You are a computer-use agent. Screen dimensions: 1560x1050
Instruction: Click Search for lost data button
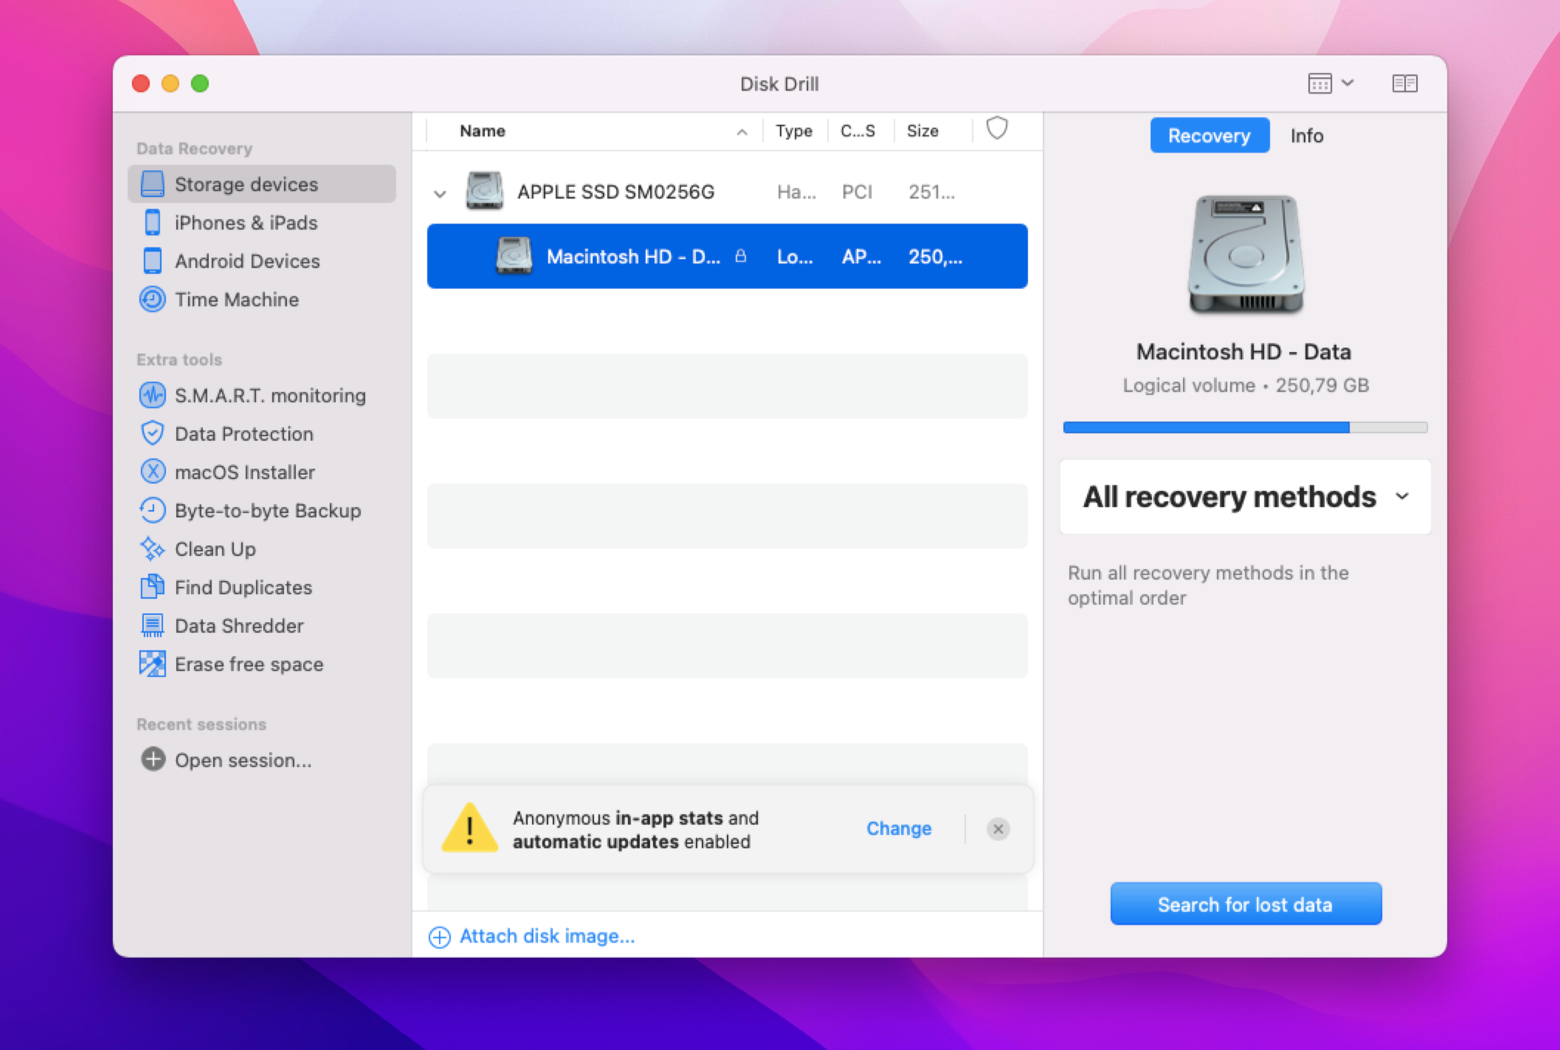coord(1245,903)
